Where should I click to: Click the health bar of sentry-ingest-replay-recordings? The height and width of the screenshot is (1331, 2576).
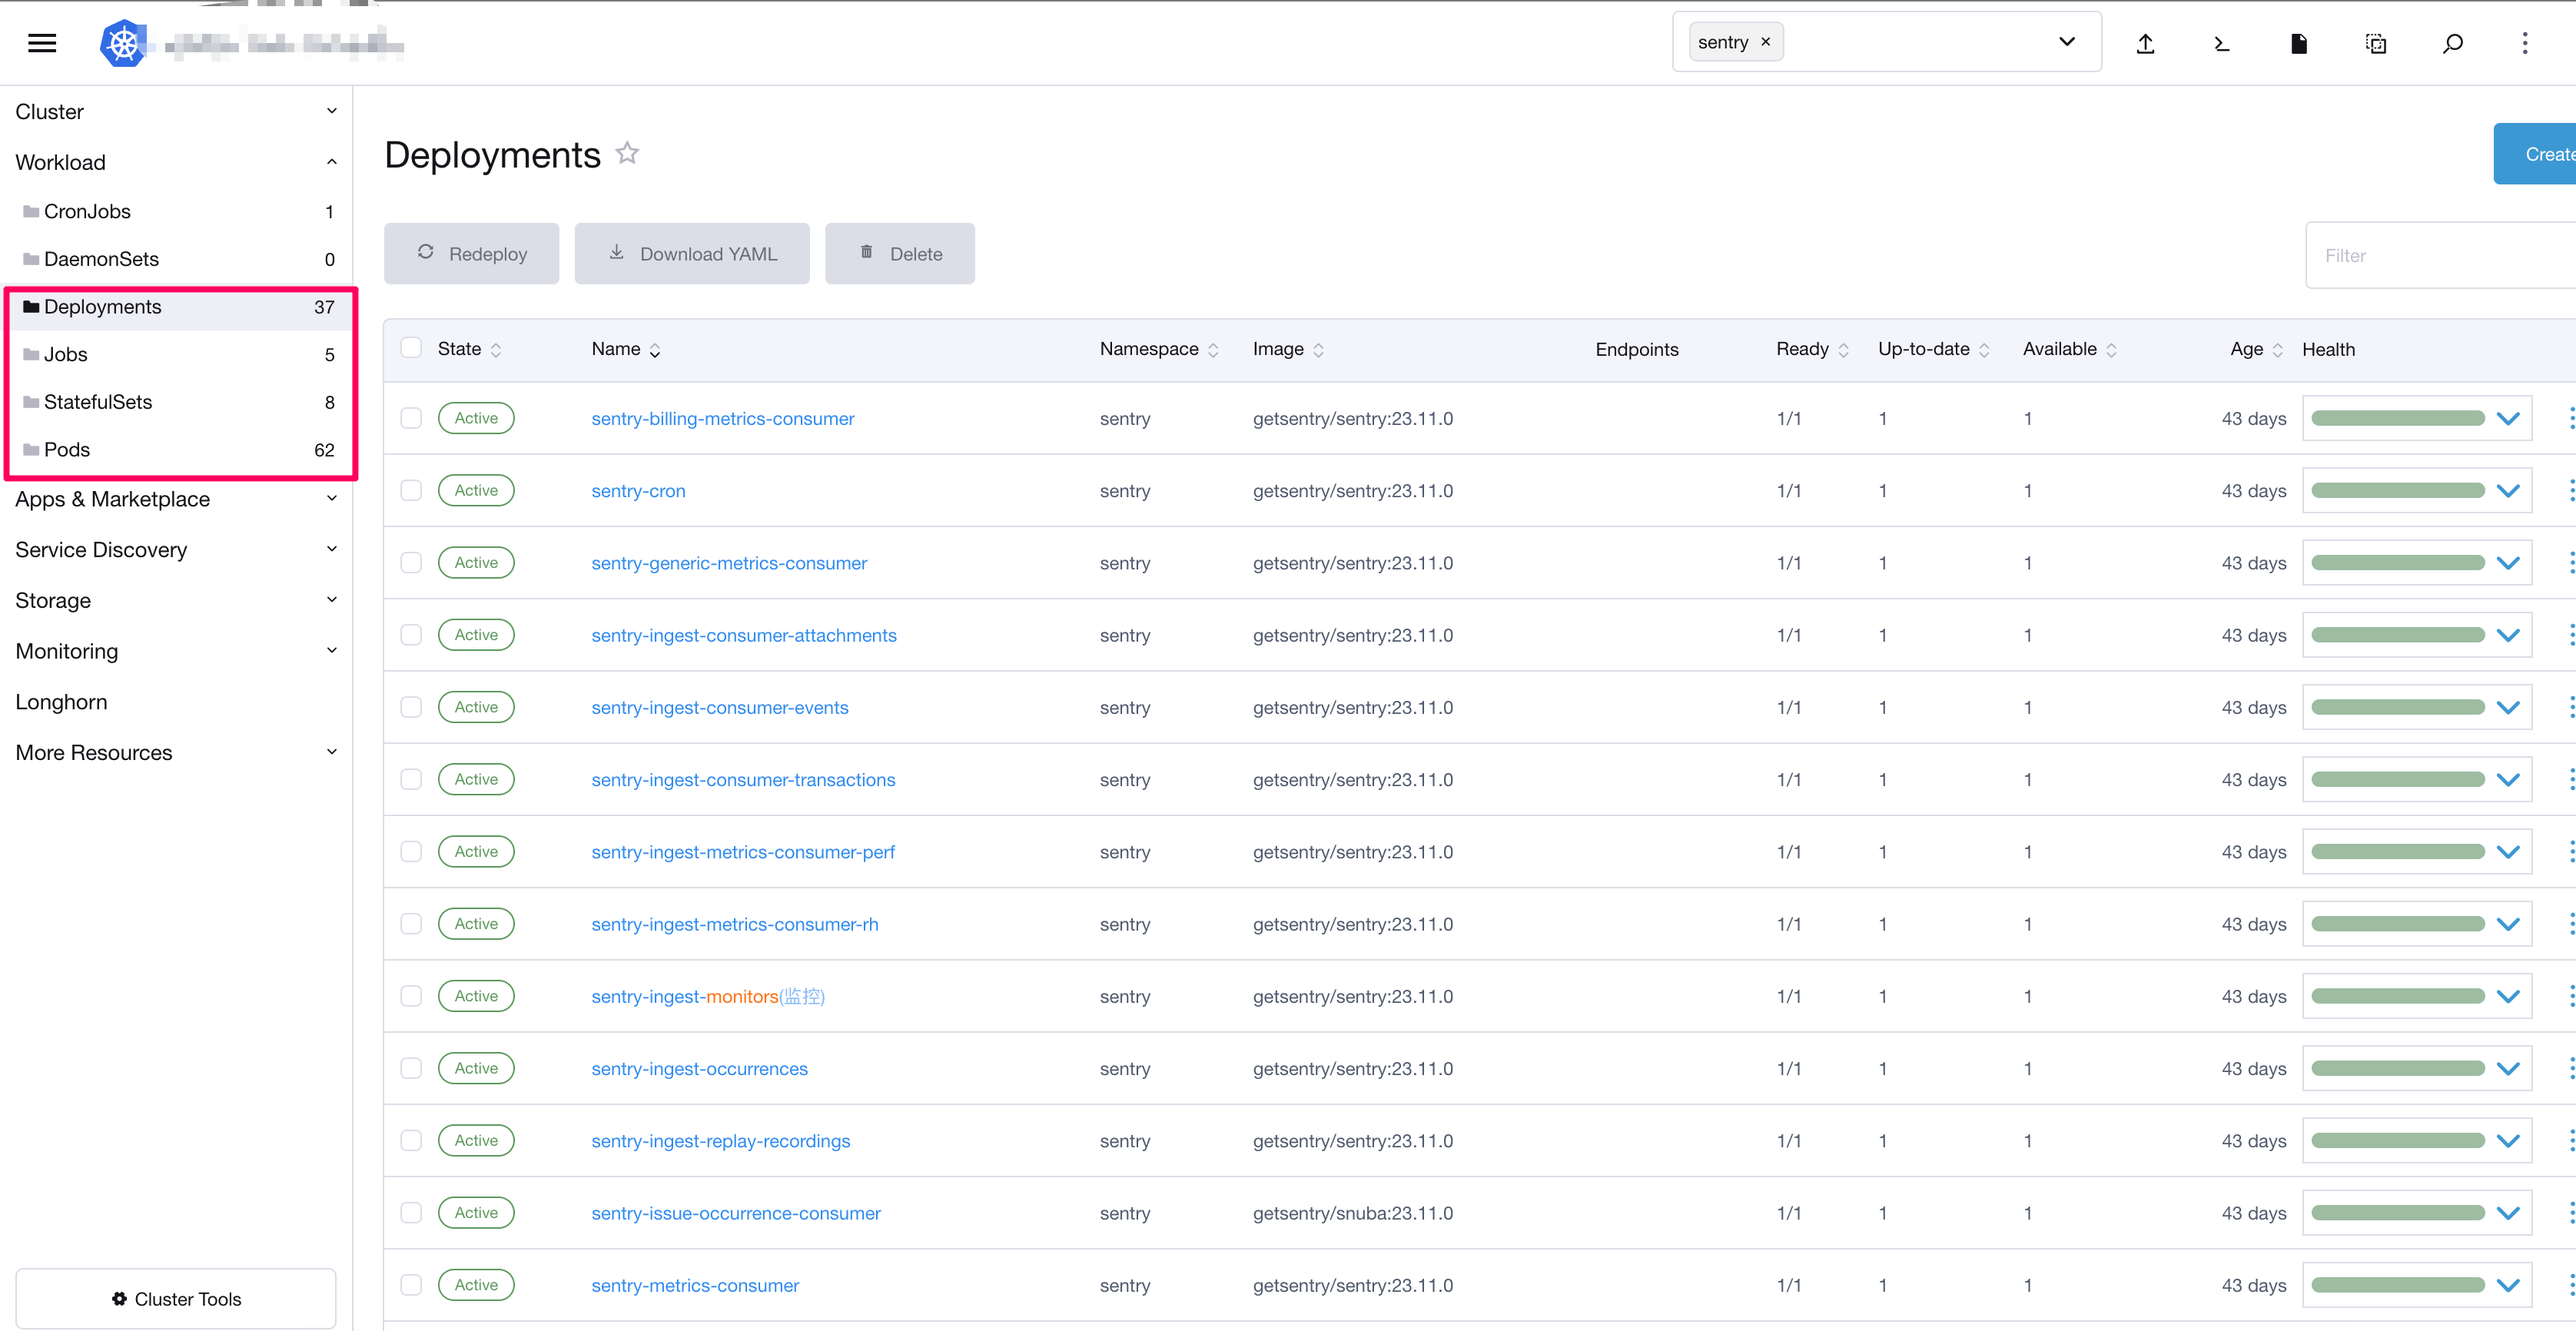[x=2397, y=1141]
